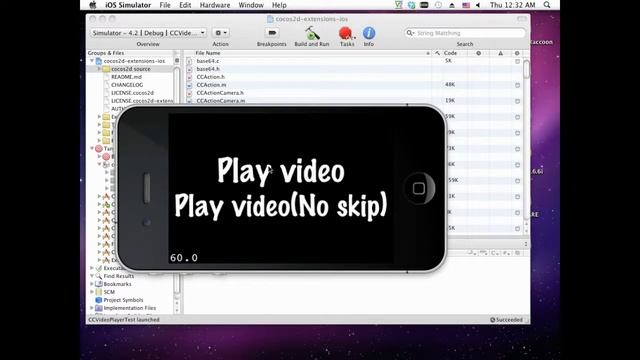Open the Apple menu

tap(93, 5)
